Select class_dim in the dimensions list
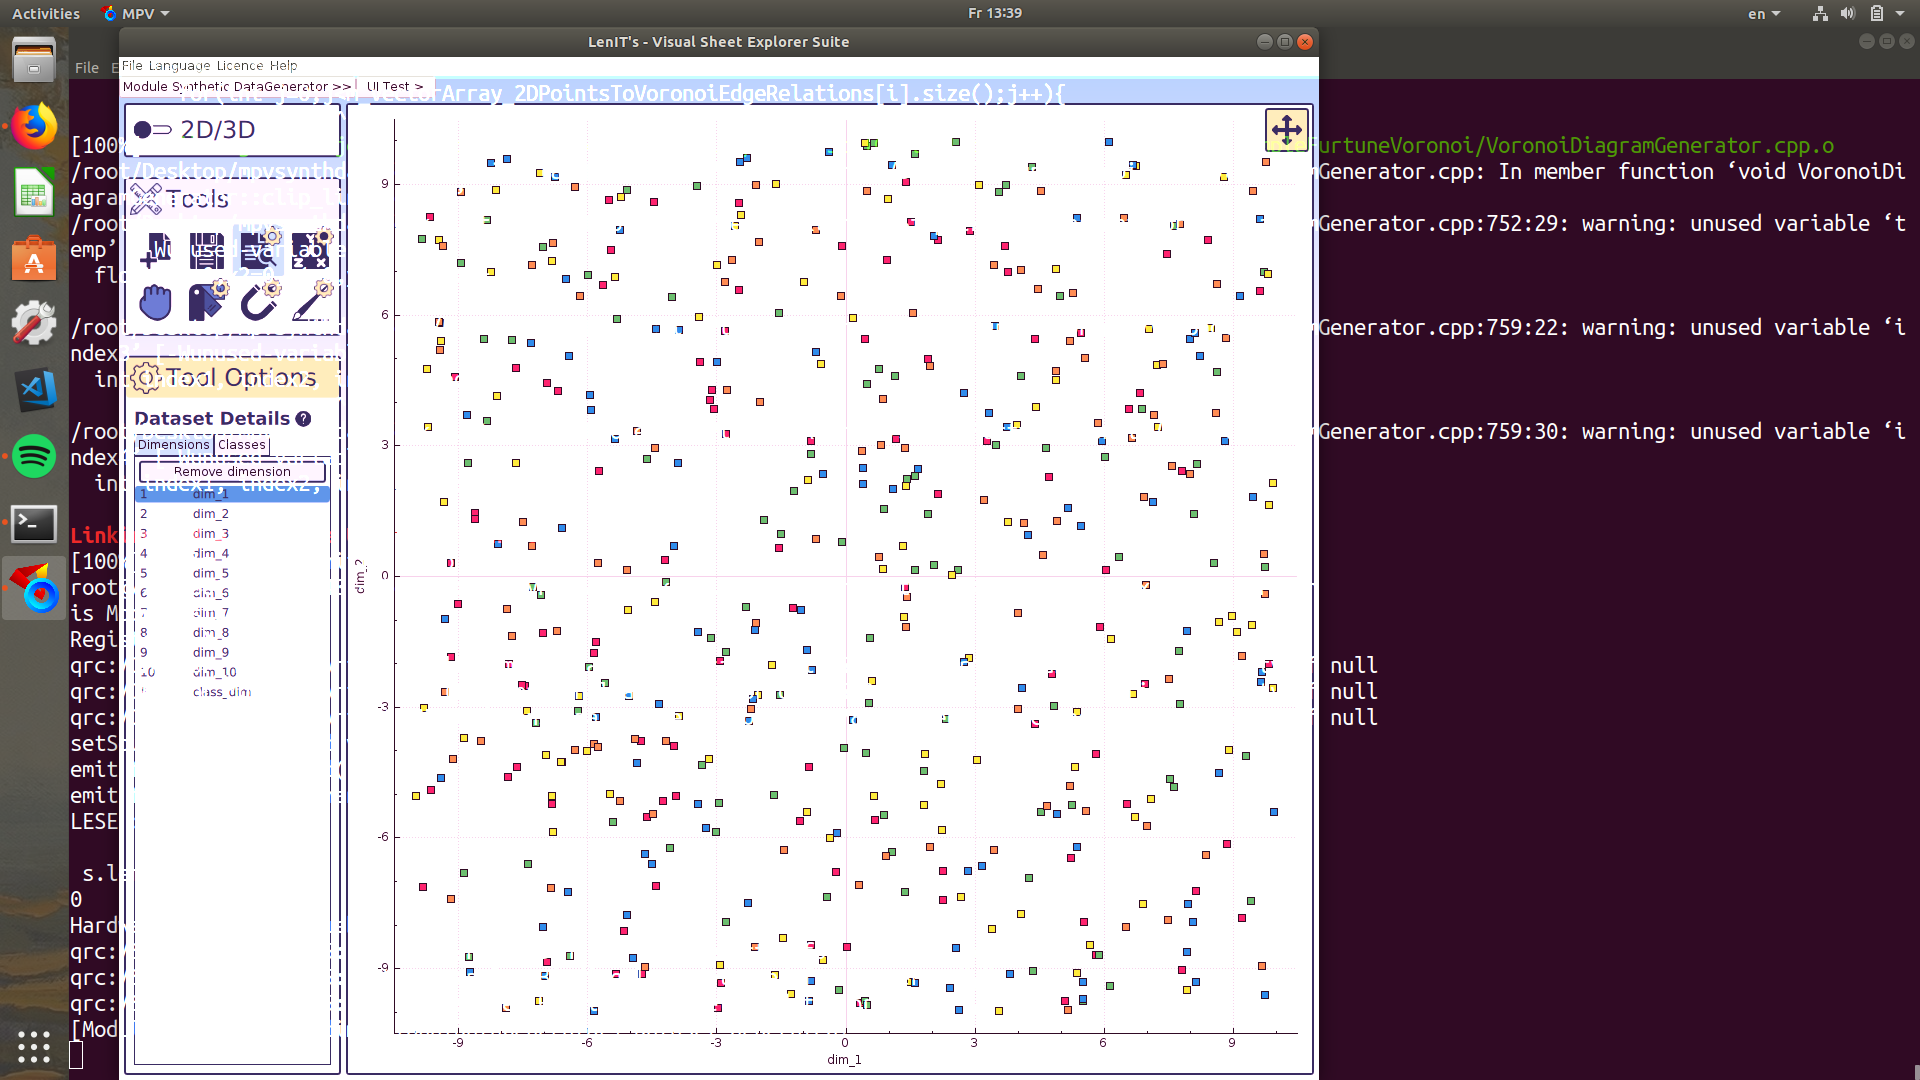 tap(221, 692)
